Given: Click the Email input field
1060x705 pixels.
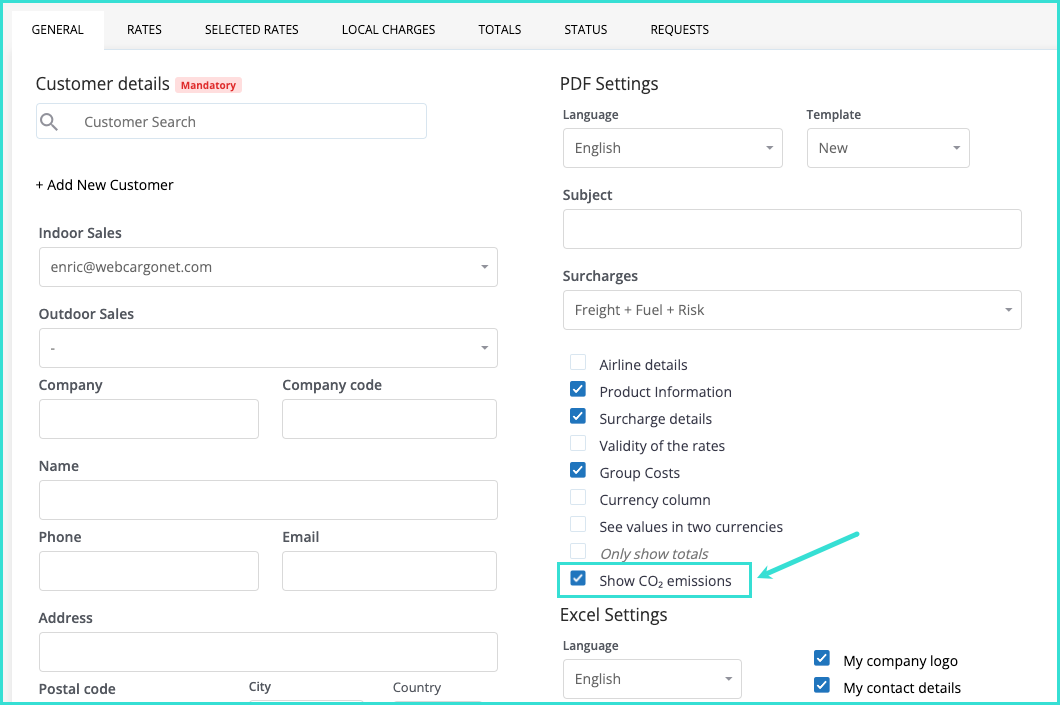Looking at the screenshot, I should (389, 571).
